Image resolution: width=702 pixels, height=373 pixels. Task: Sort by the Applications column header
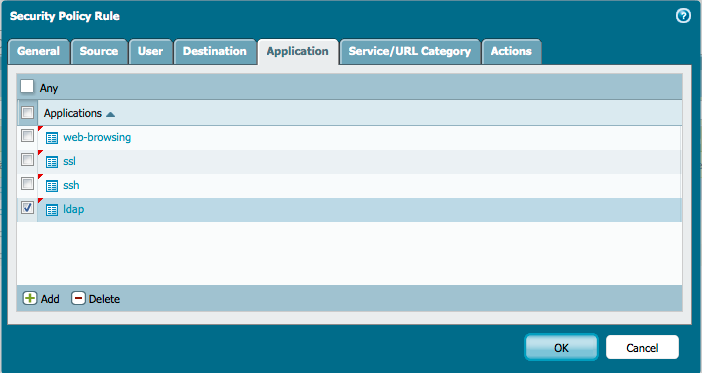click(360, 113)
